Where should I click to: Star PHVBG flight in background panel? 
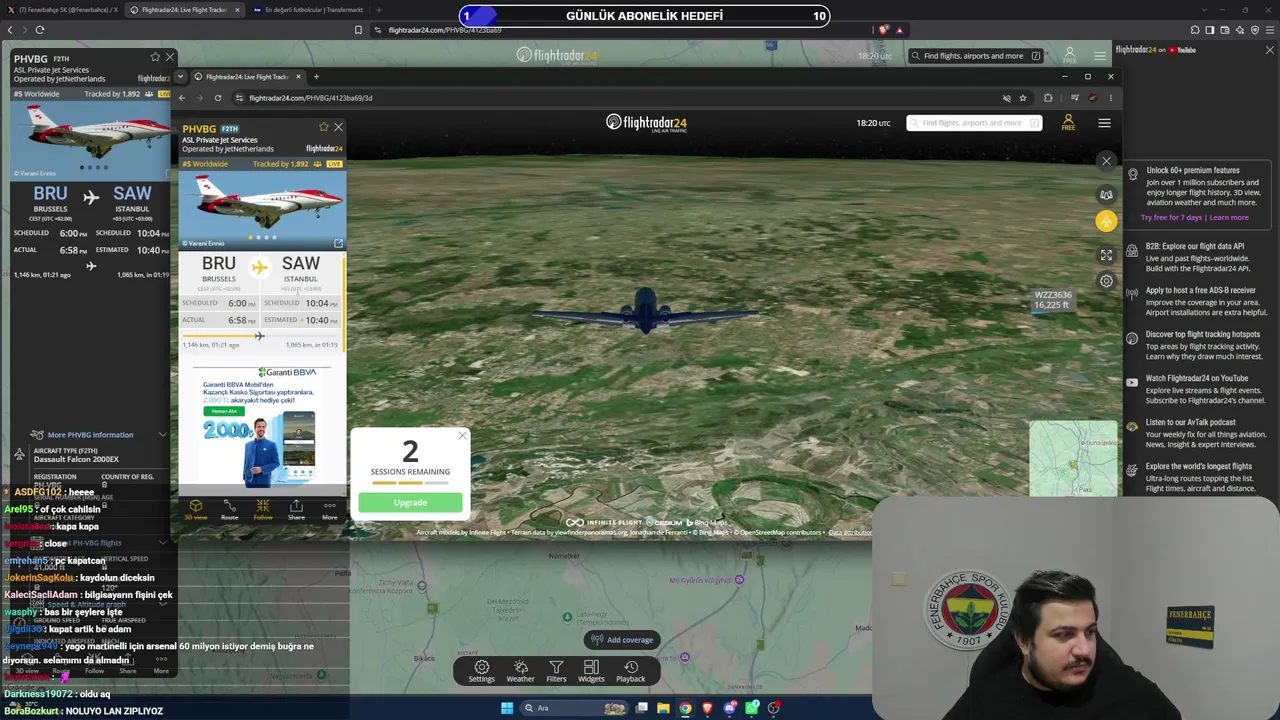pyautogui.click(x=155, y=57)
